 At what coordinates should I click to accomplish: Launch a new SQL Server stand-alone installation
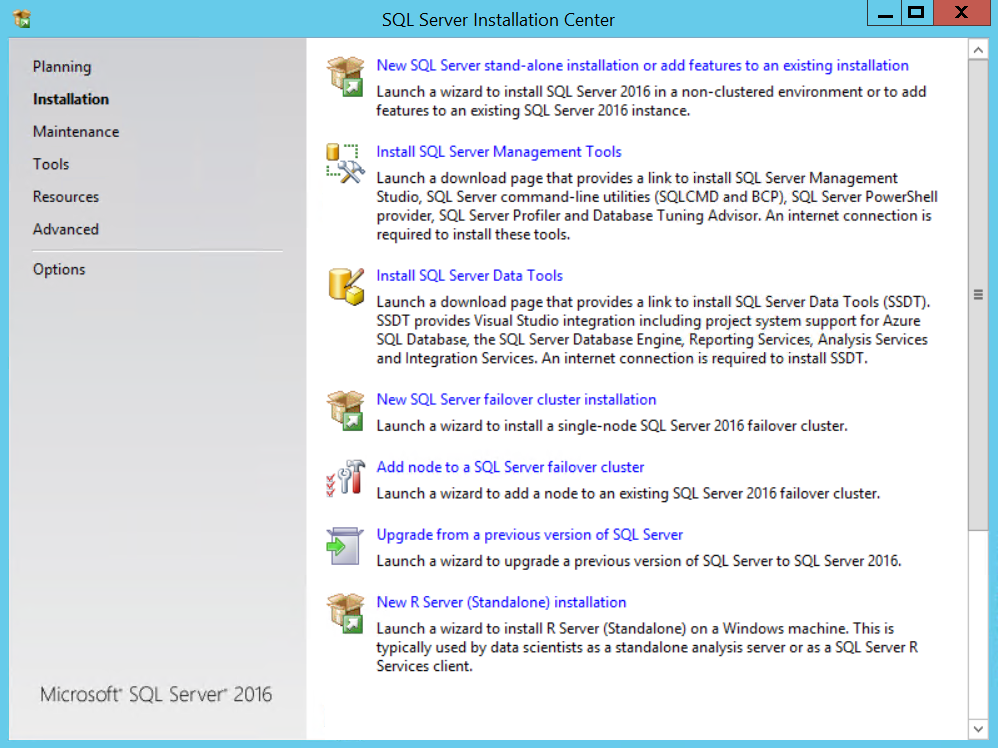(x=642, y=64)
